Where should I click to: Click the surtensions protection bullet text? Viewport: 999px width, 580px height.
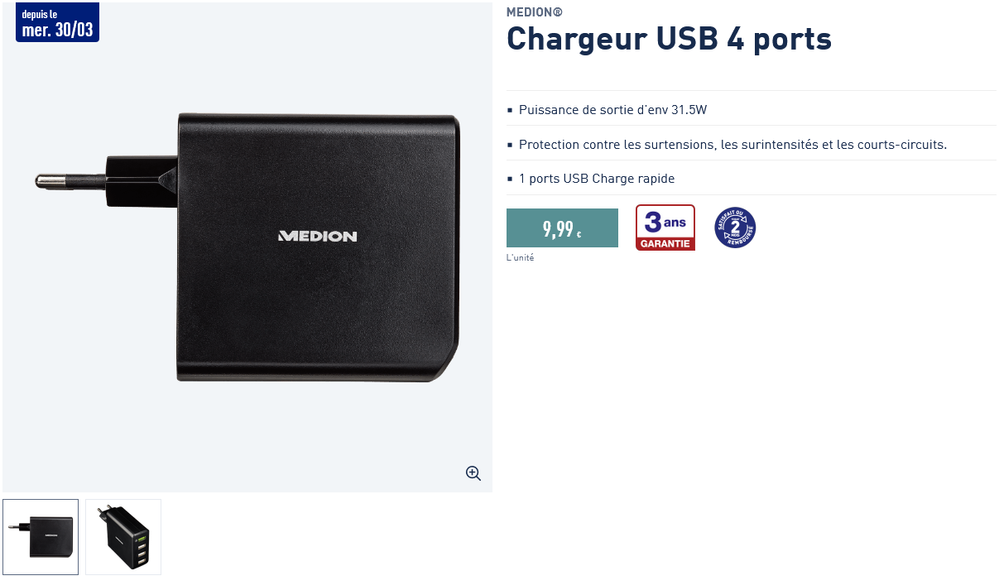732,145
